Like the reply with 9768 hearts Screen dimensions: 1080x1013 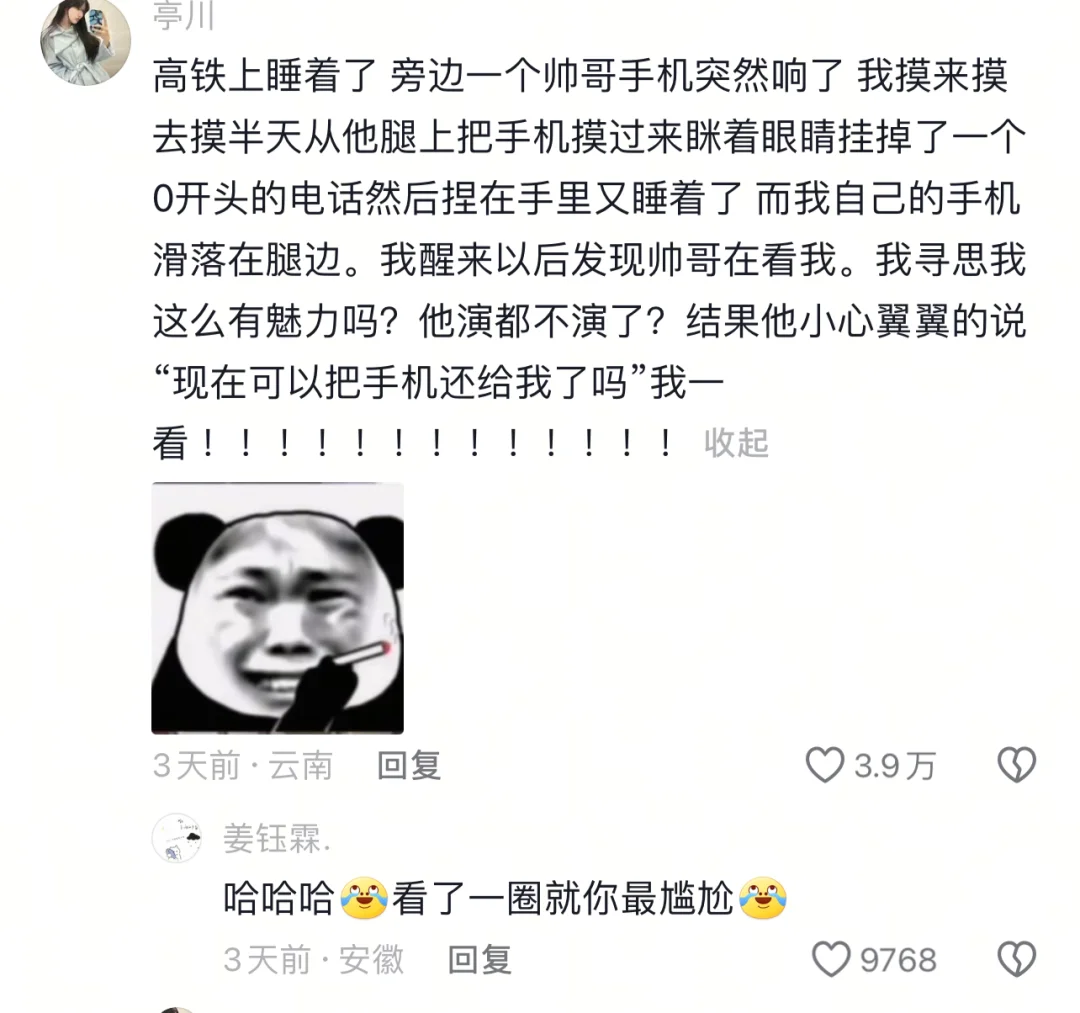point(831,959)
